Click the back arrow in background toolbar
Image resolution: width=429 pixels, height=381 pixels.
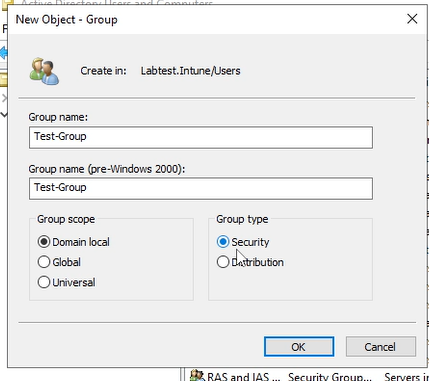pos(3,52)
